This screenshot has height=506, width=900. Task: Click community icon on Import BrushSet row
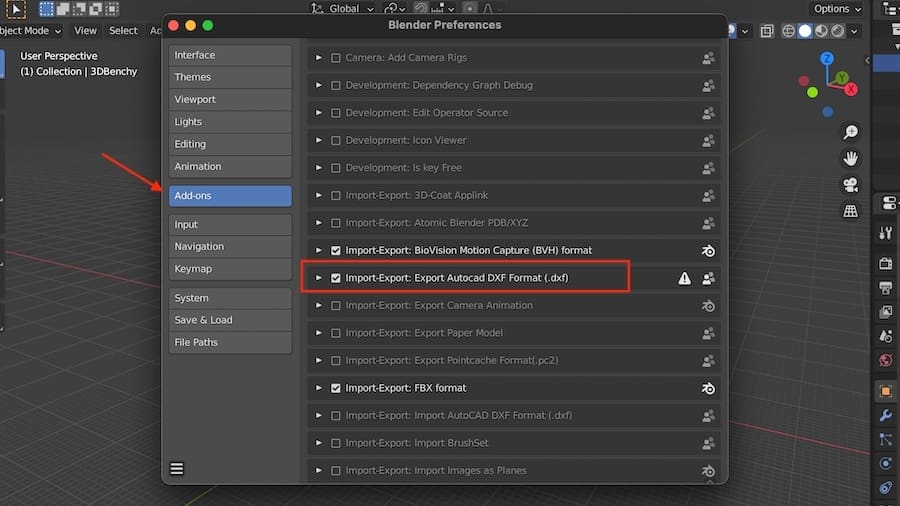[x=708, y=443]
